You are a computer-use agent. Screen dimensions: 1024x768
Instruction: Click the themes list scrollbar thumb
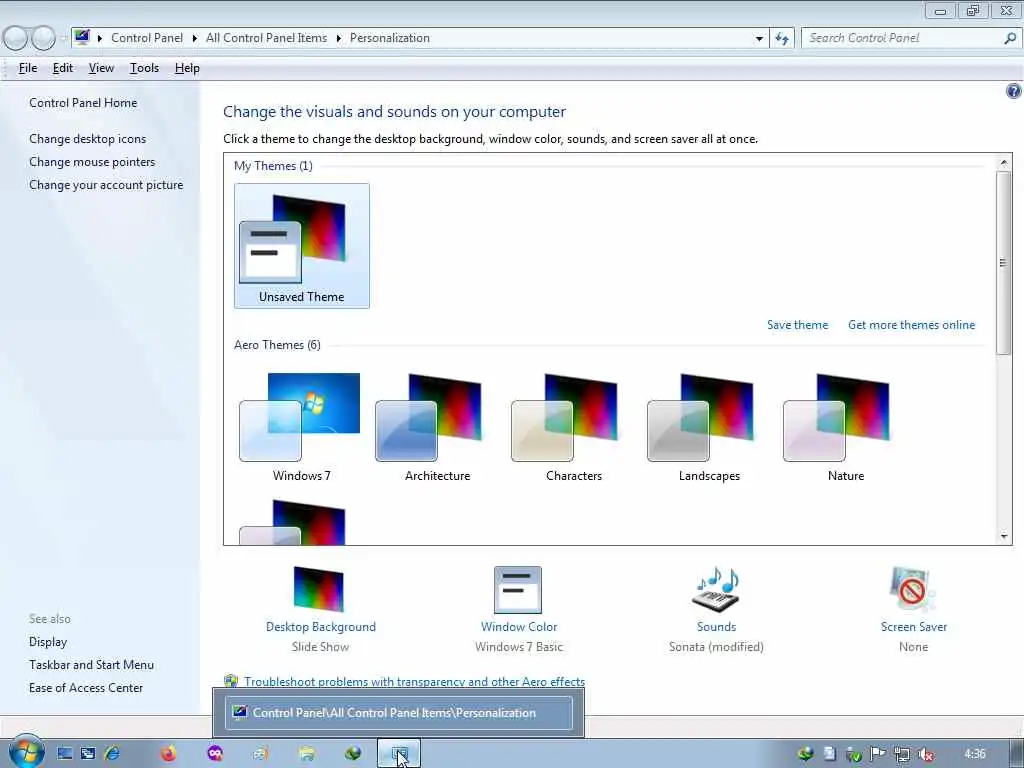[1004, 263]
